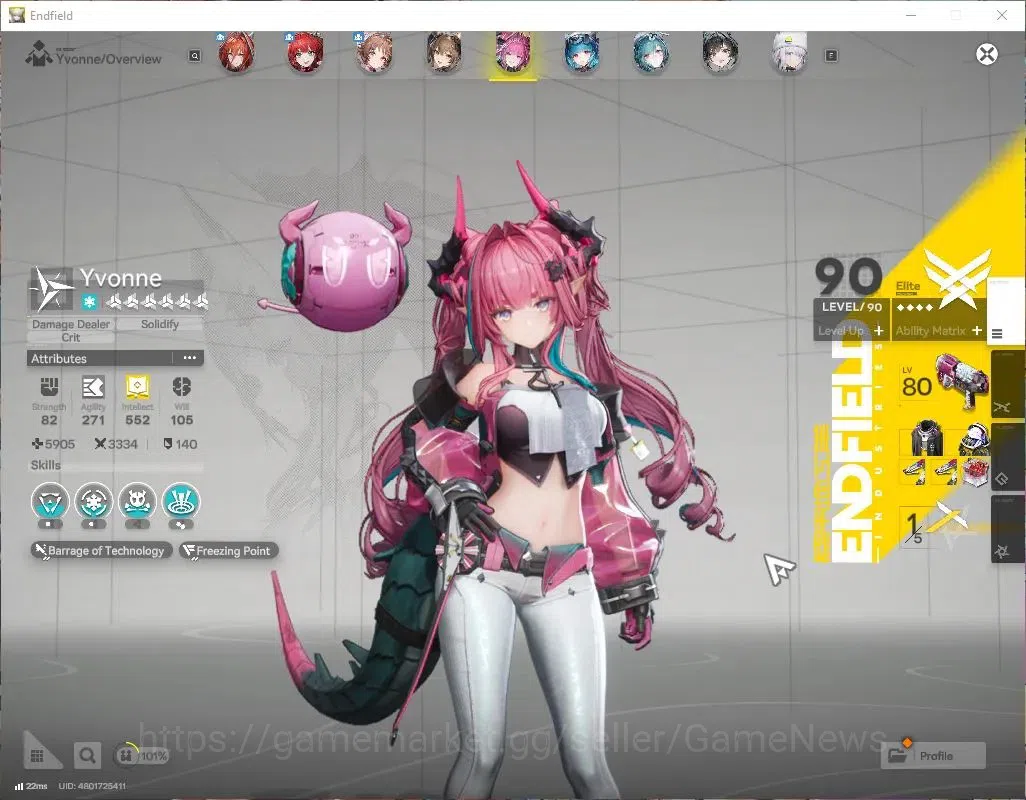Click the 101% progress indicator
The height and width of the screenshot is (800, 1026).
142,756
